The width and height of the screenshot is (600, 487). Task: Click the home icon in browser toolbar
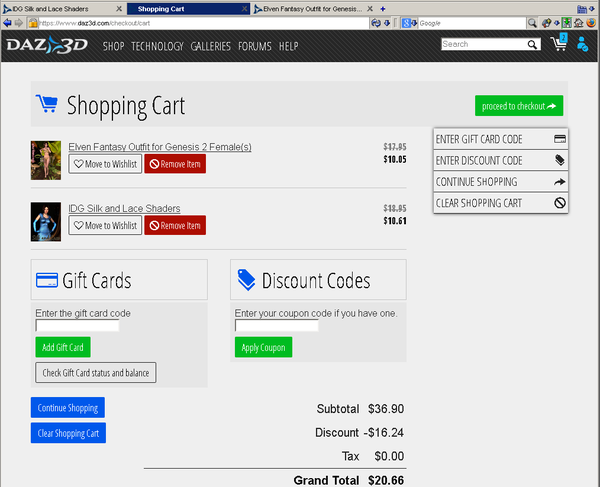click(579, 23)
